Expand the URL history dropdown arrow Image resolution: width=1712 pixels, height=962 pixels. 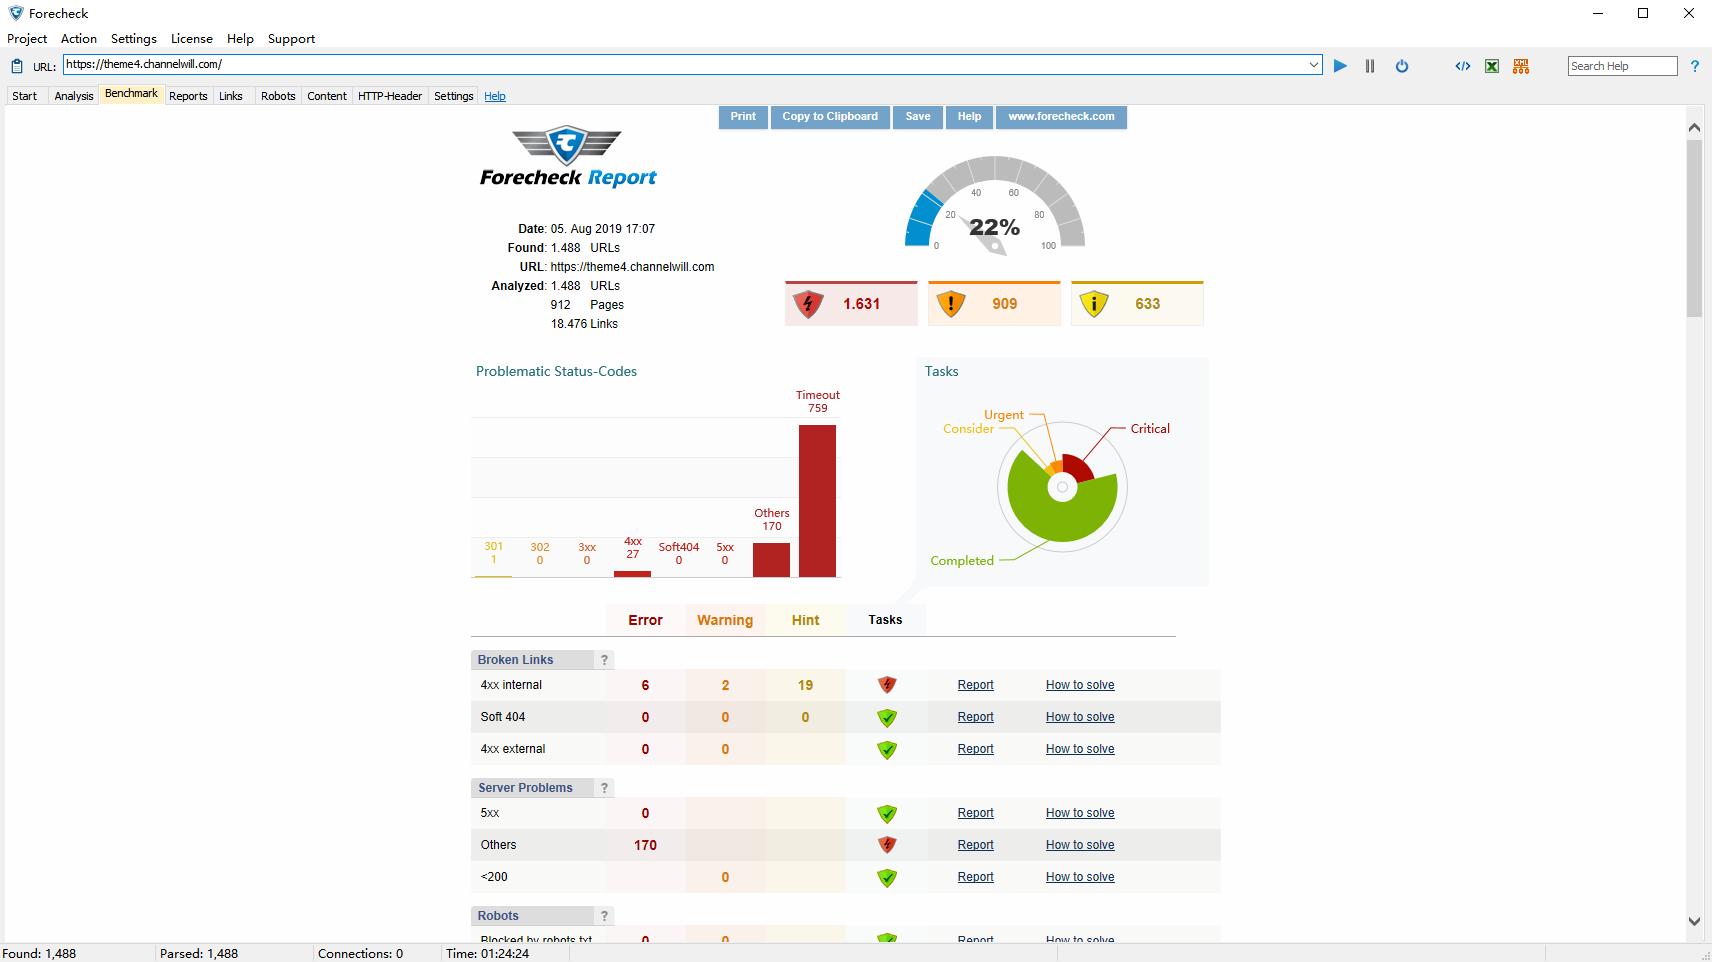[1313, 65]
